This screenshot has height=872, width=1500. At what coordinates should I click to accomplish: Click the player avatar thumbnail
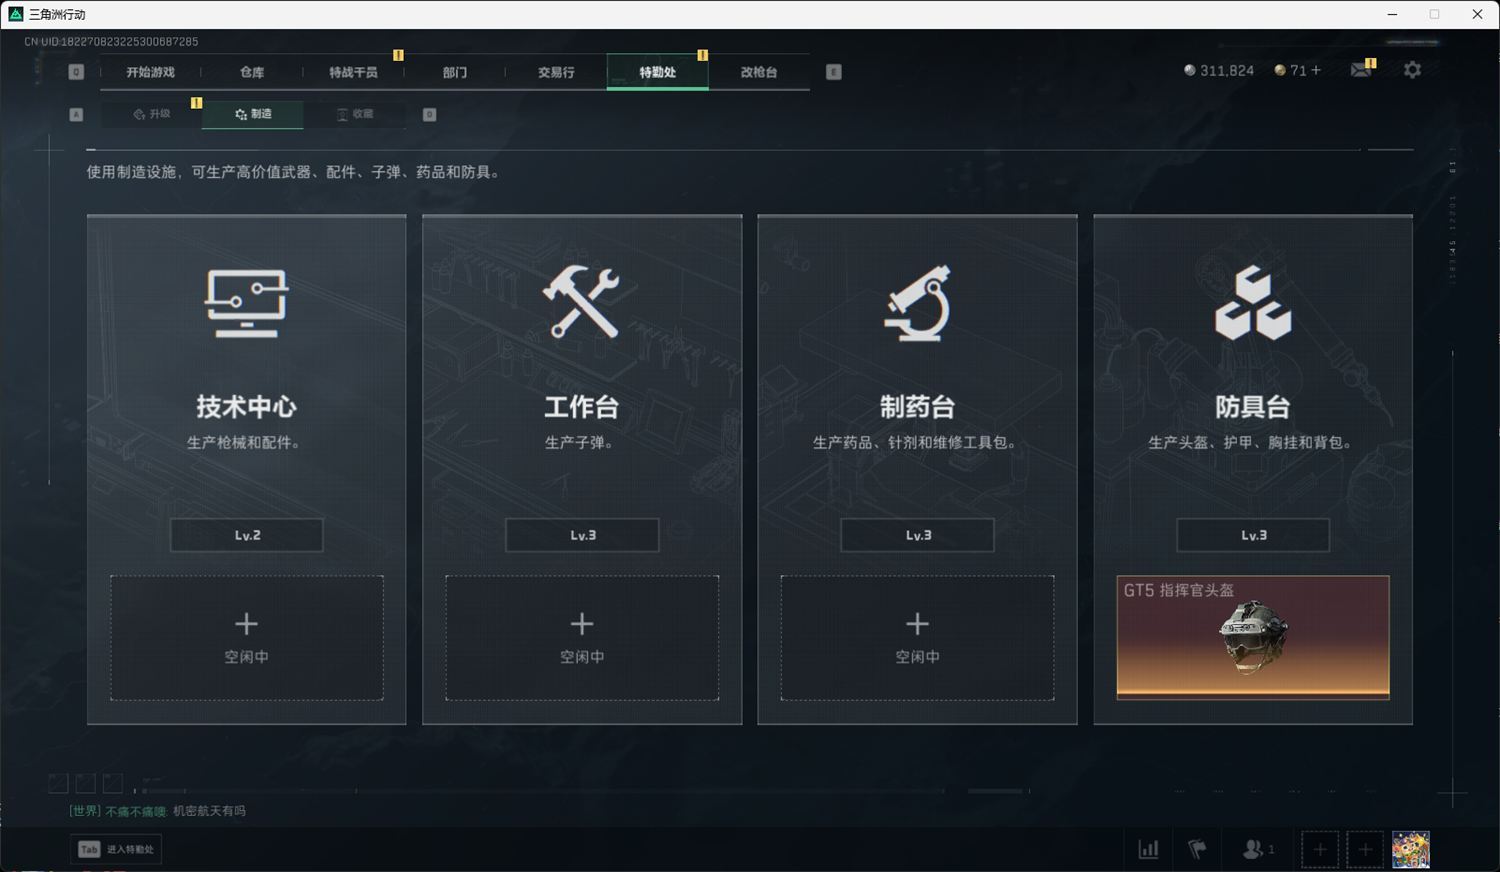(1411, 850)
